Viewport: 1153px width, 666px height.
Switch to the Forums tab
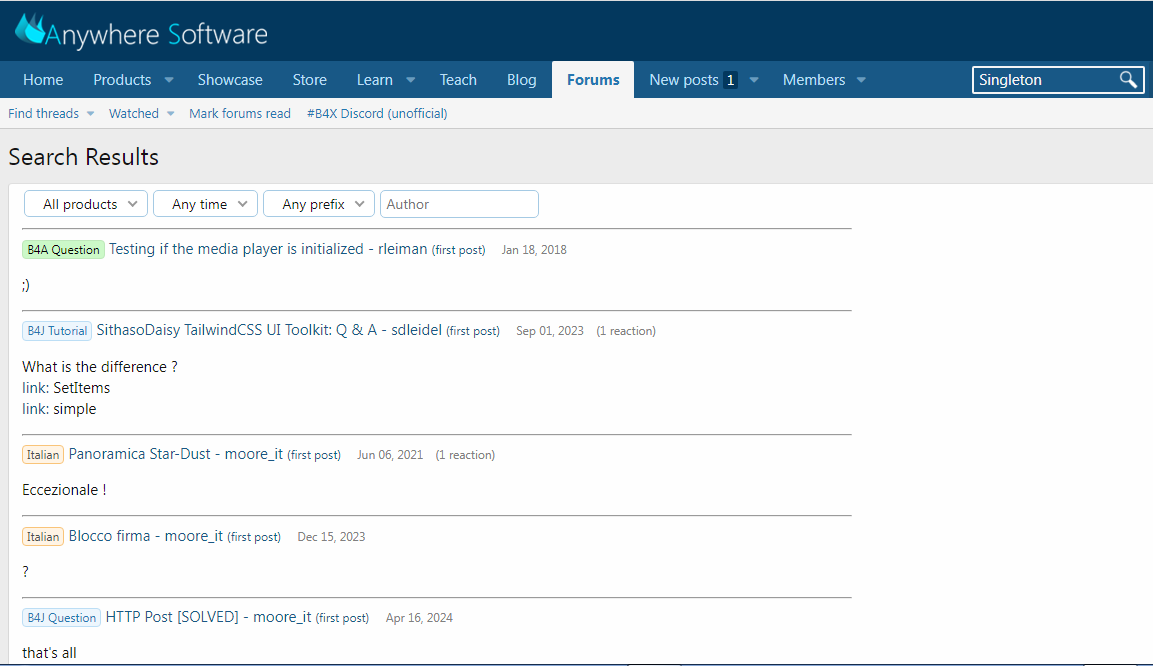592,79
